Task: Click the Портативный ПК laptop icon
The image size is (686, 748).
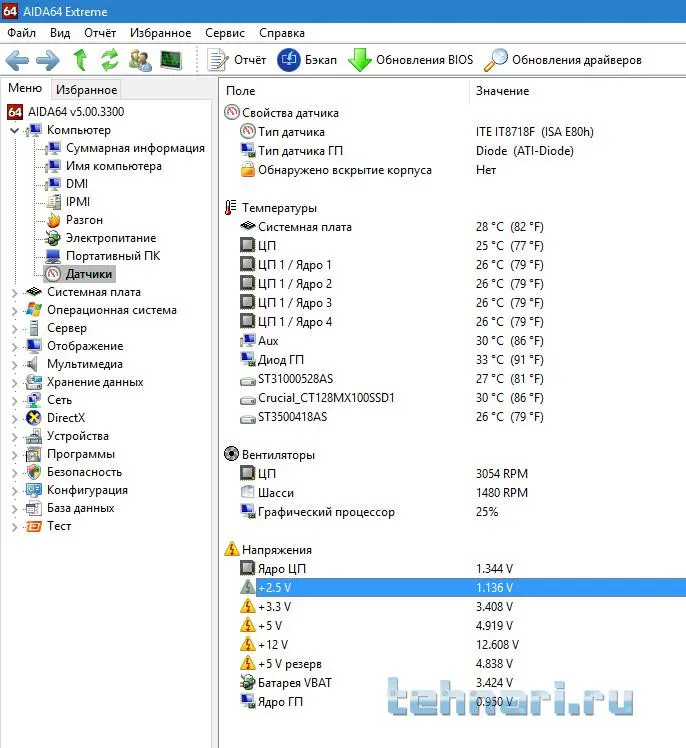Action: (x=52, y=256)
